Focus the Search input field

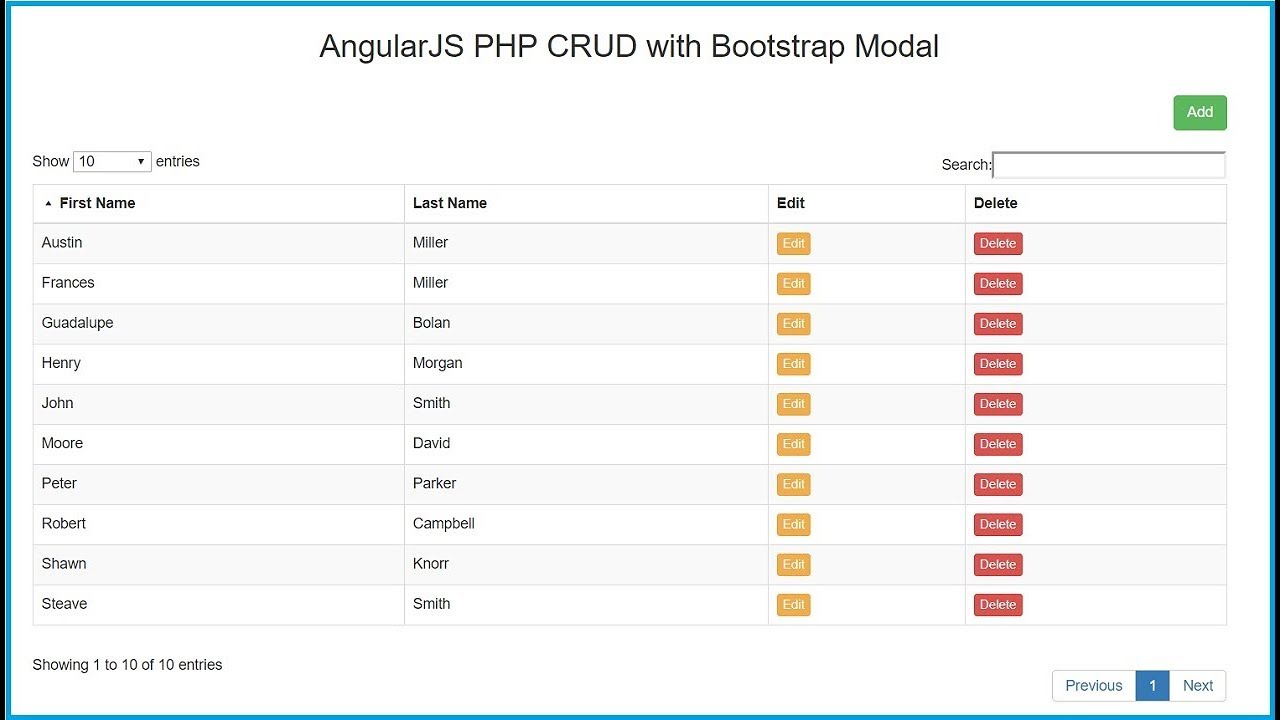pos(1109,165)
